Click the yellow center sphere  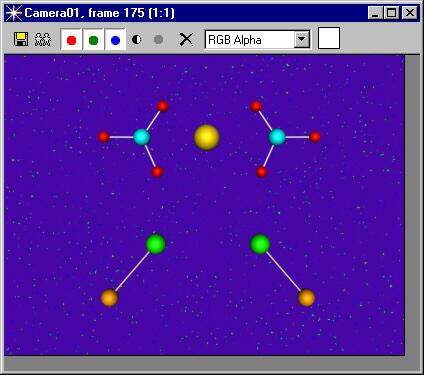(x=207, y=137)
